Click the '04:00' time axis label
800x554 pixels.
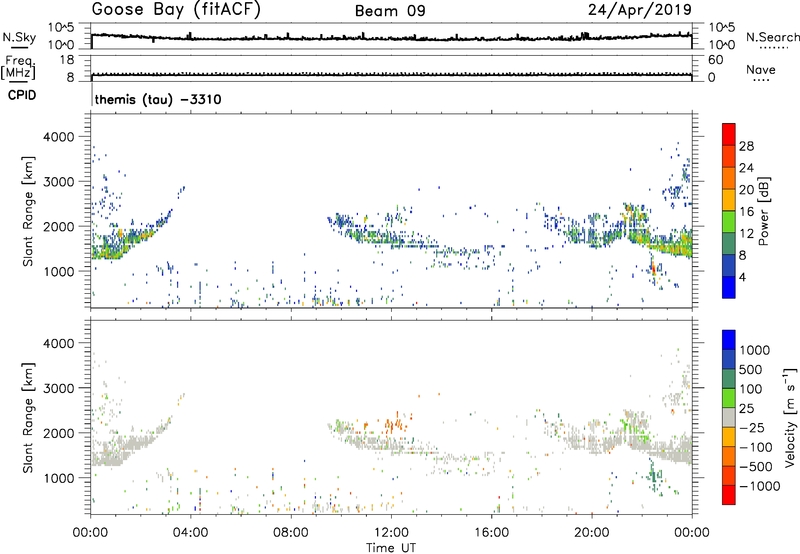point(191,533)
